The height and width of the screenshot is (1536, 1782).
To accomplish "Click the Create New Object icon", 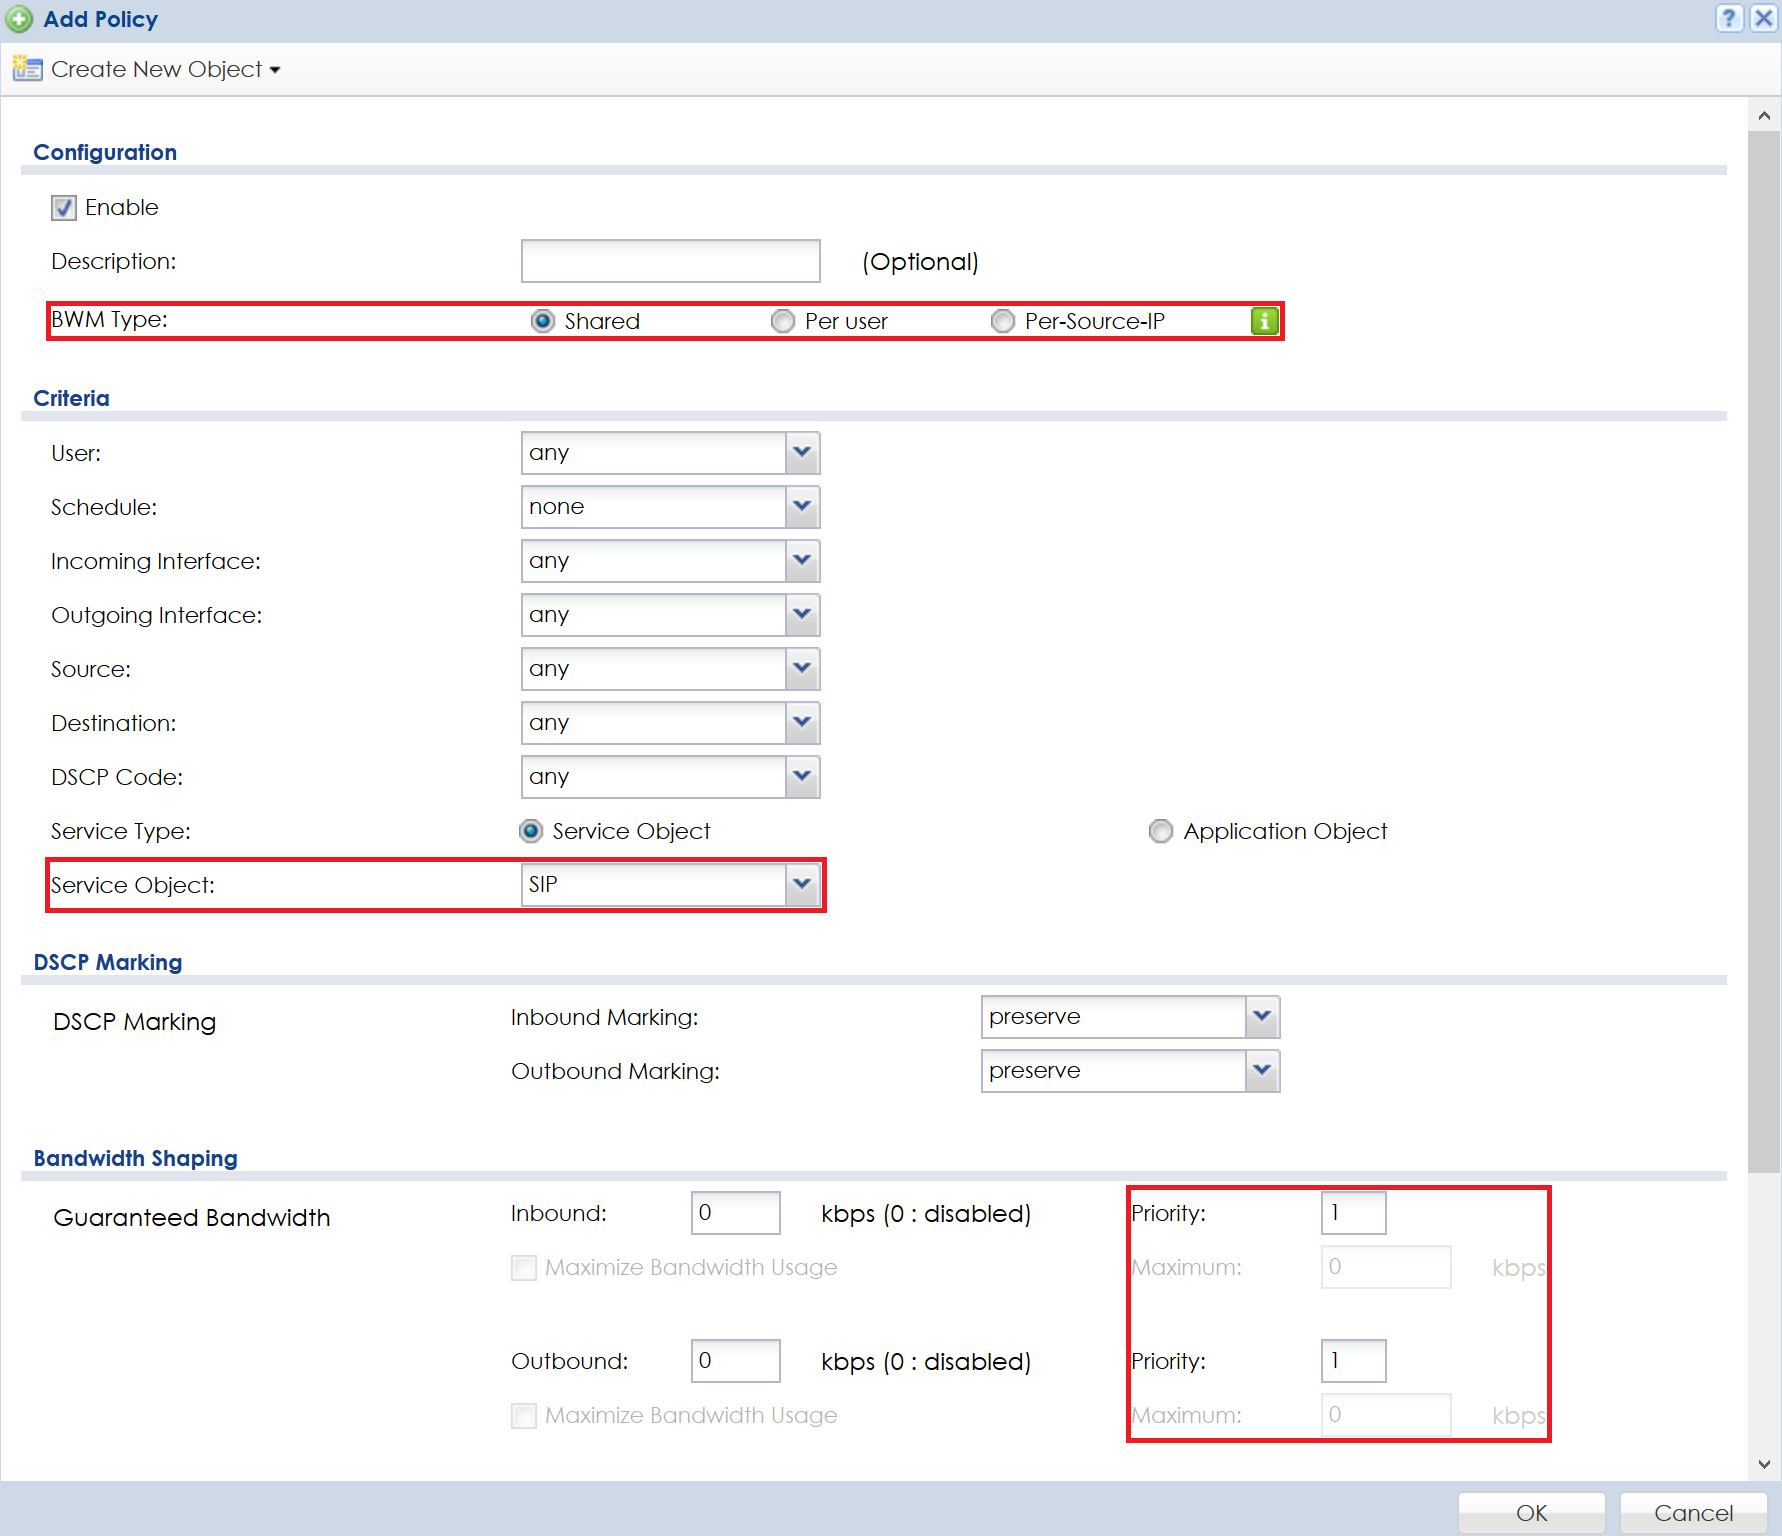I will 27,69.
